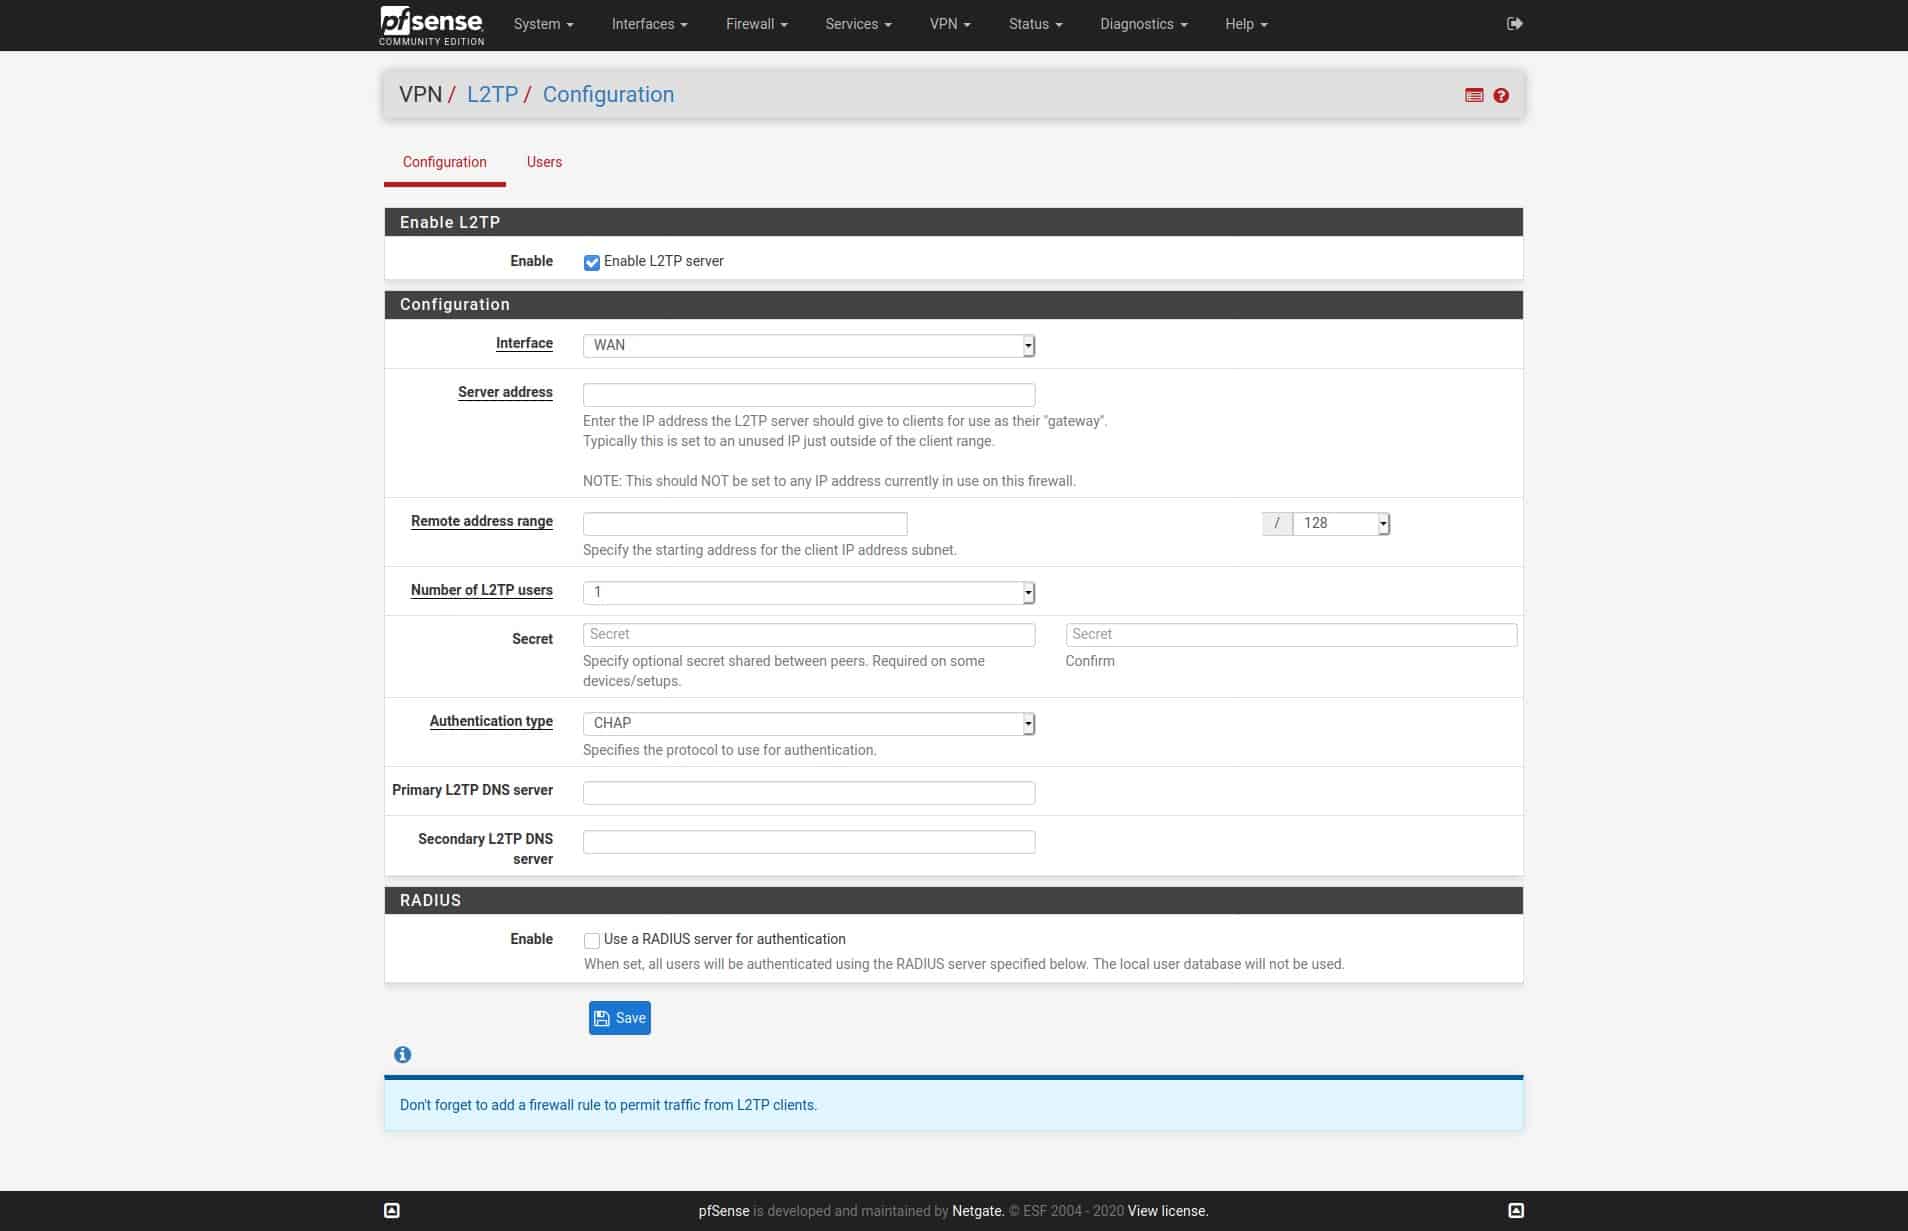Viewport: 1908px width, 1231px height.
Task: Open the subnet mask 128 dropdown
Action: [1341, 523]
